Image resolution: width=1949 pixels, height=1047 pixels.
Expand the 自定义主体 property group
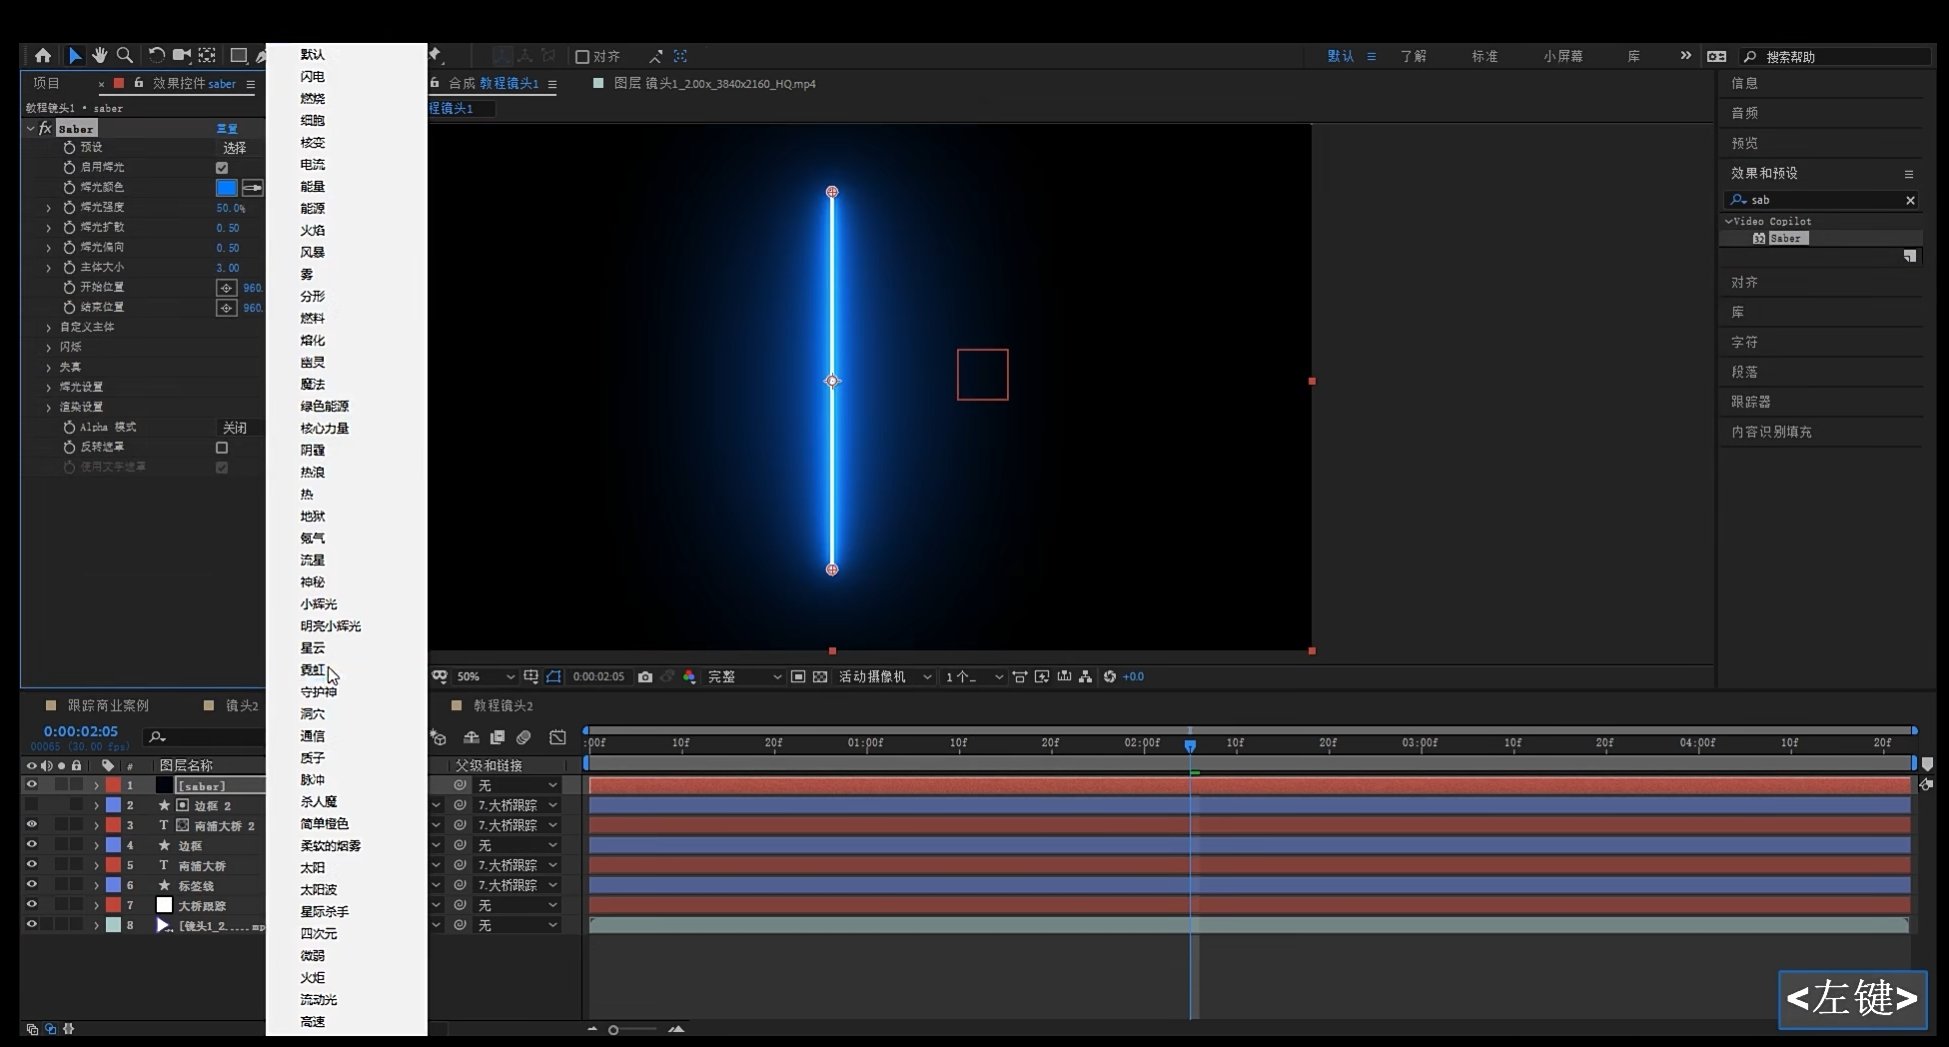coord(48,327)
